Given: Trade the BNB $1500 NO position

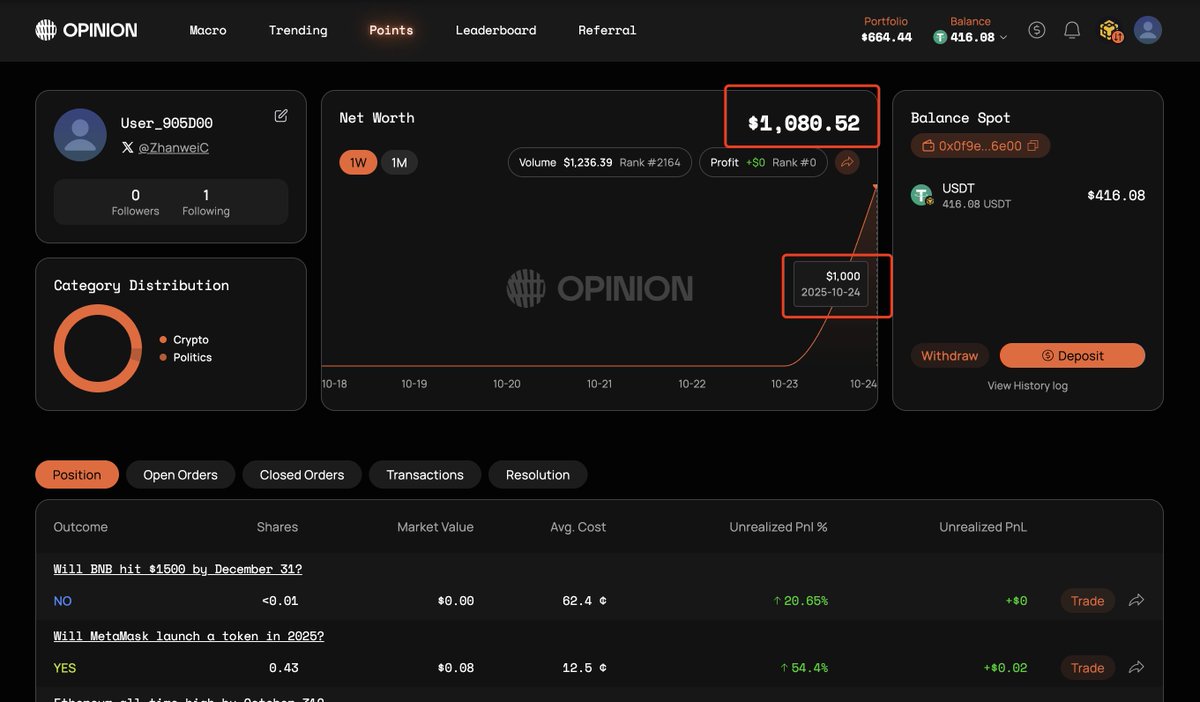Looking at the screenshot, I should (x=1087, y=601).
